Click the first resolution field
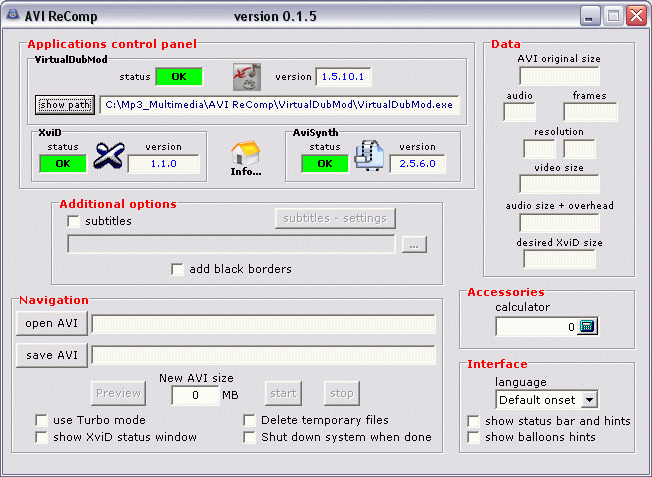 pos(539,149)
